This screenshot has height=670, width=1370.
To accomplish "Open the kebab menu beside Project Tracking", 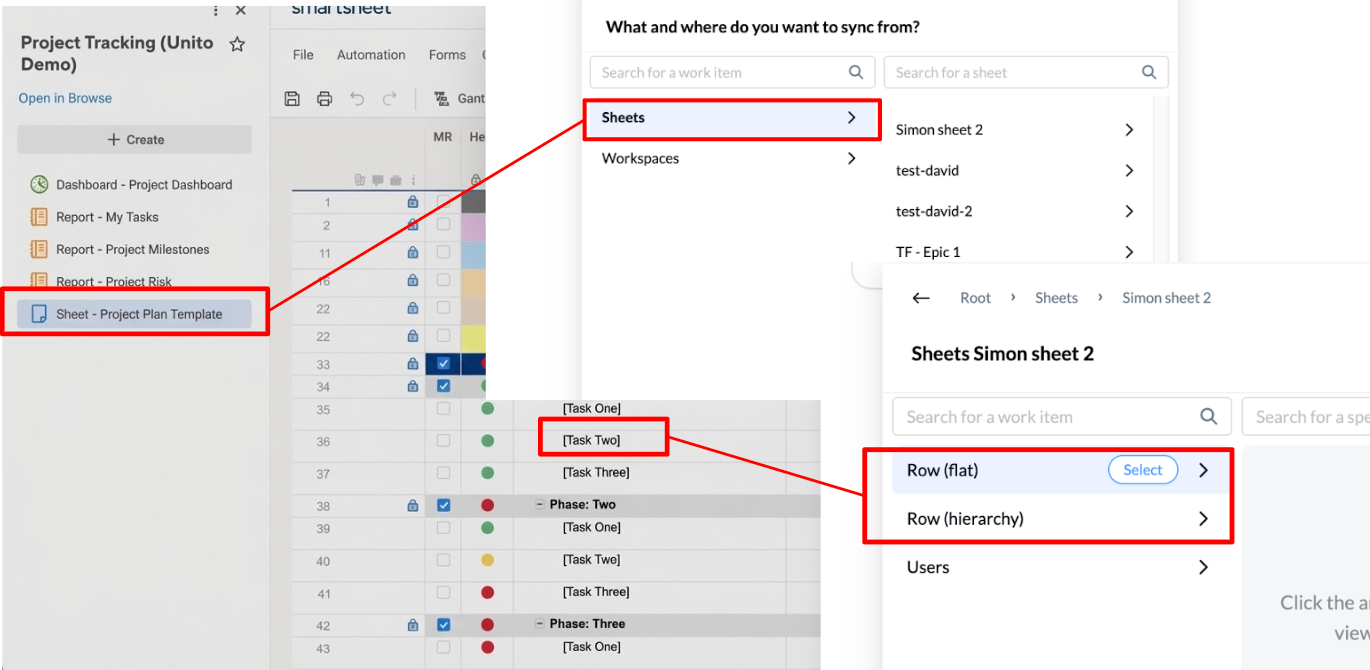I will pyautogui.click(x=215, y=10).
